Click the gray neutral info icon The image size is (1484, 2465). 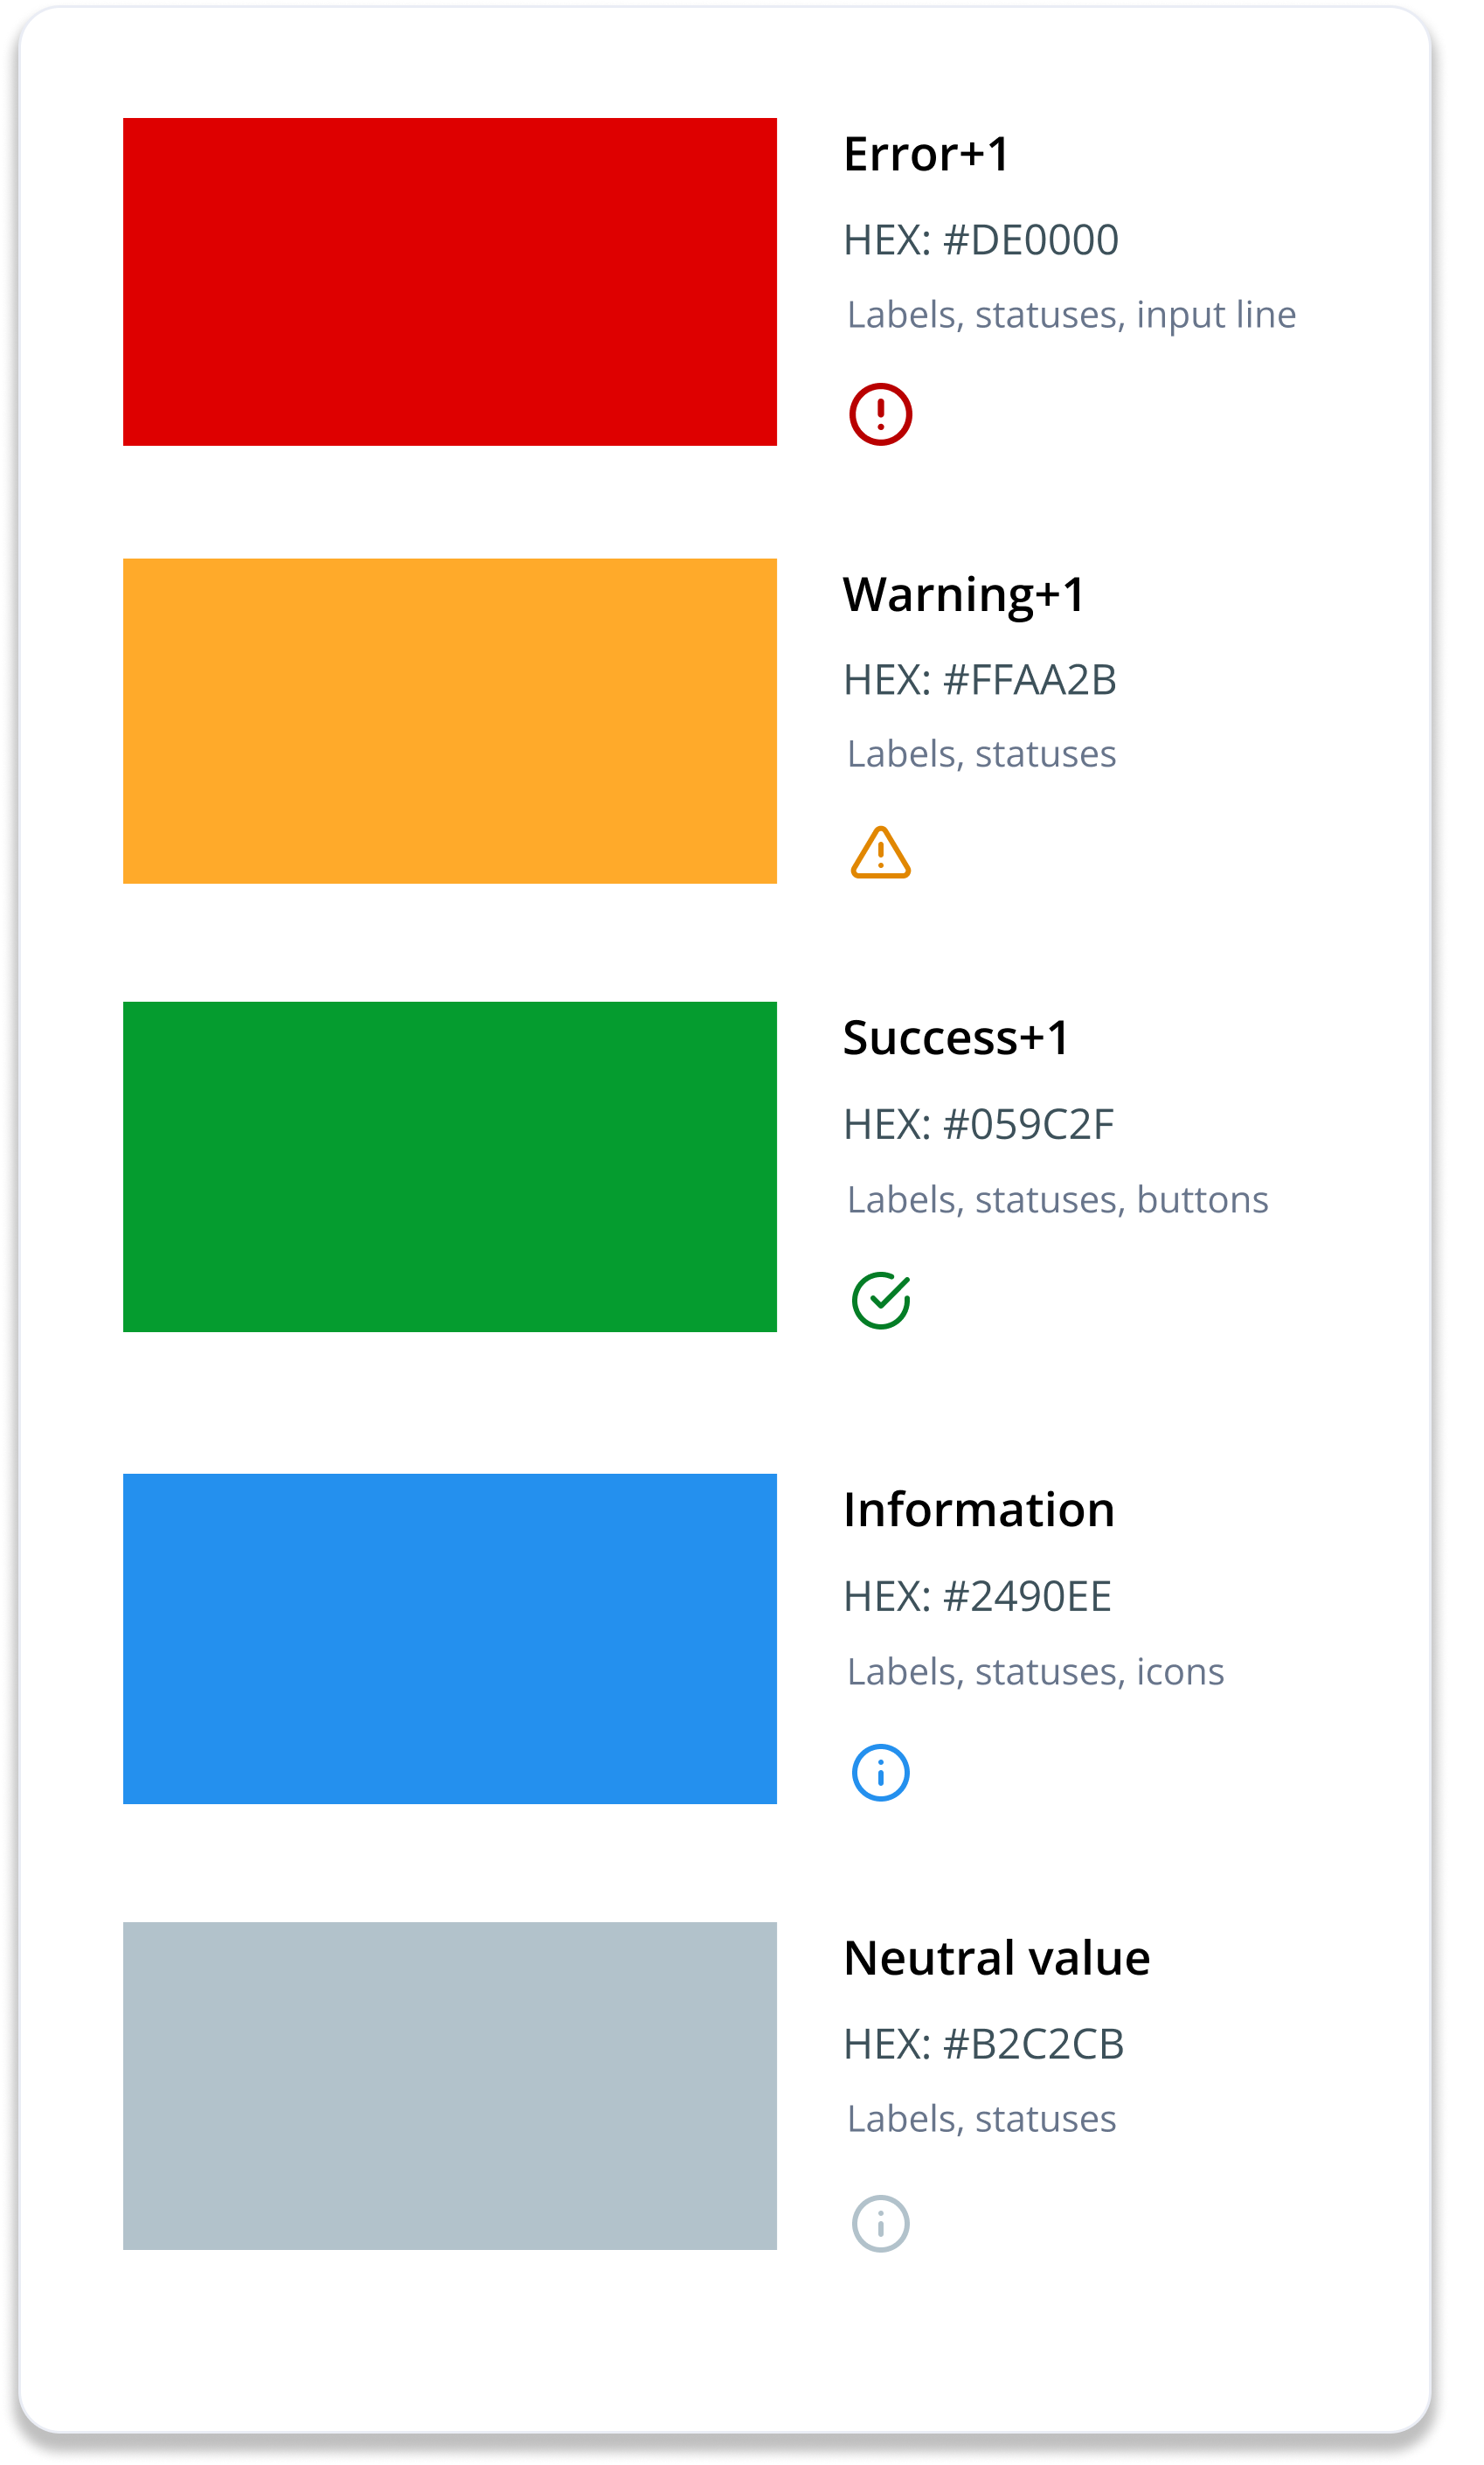tap(880, 2224)
